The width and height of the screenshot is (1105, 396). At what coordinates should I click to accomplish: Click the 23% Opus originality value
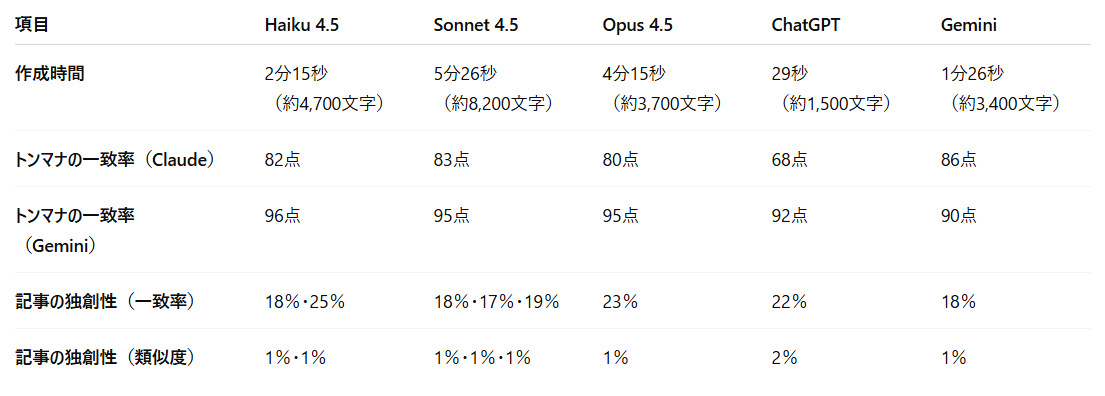point(620,302)
